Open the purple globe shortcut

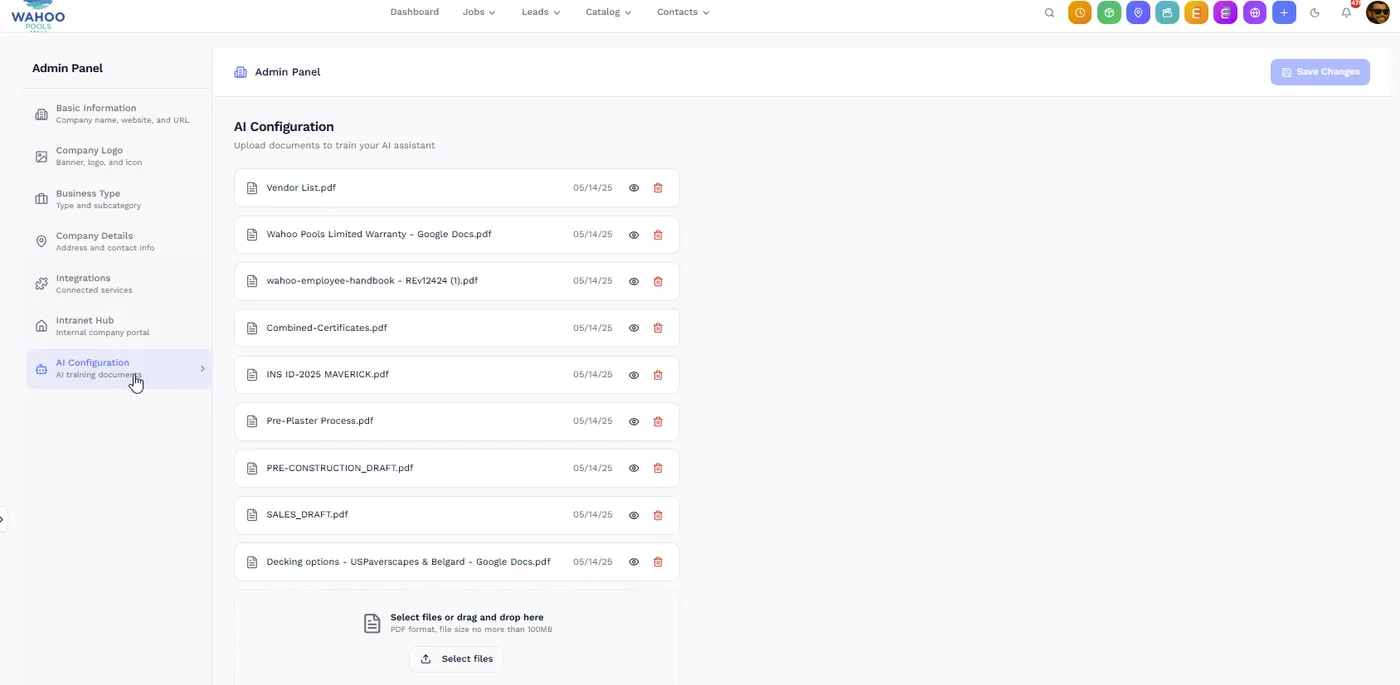tap(1255, 13)
